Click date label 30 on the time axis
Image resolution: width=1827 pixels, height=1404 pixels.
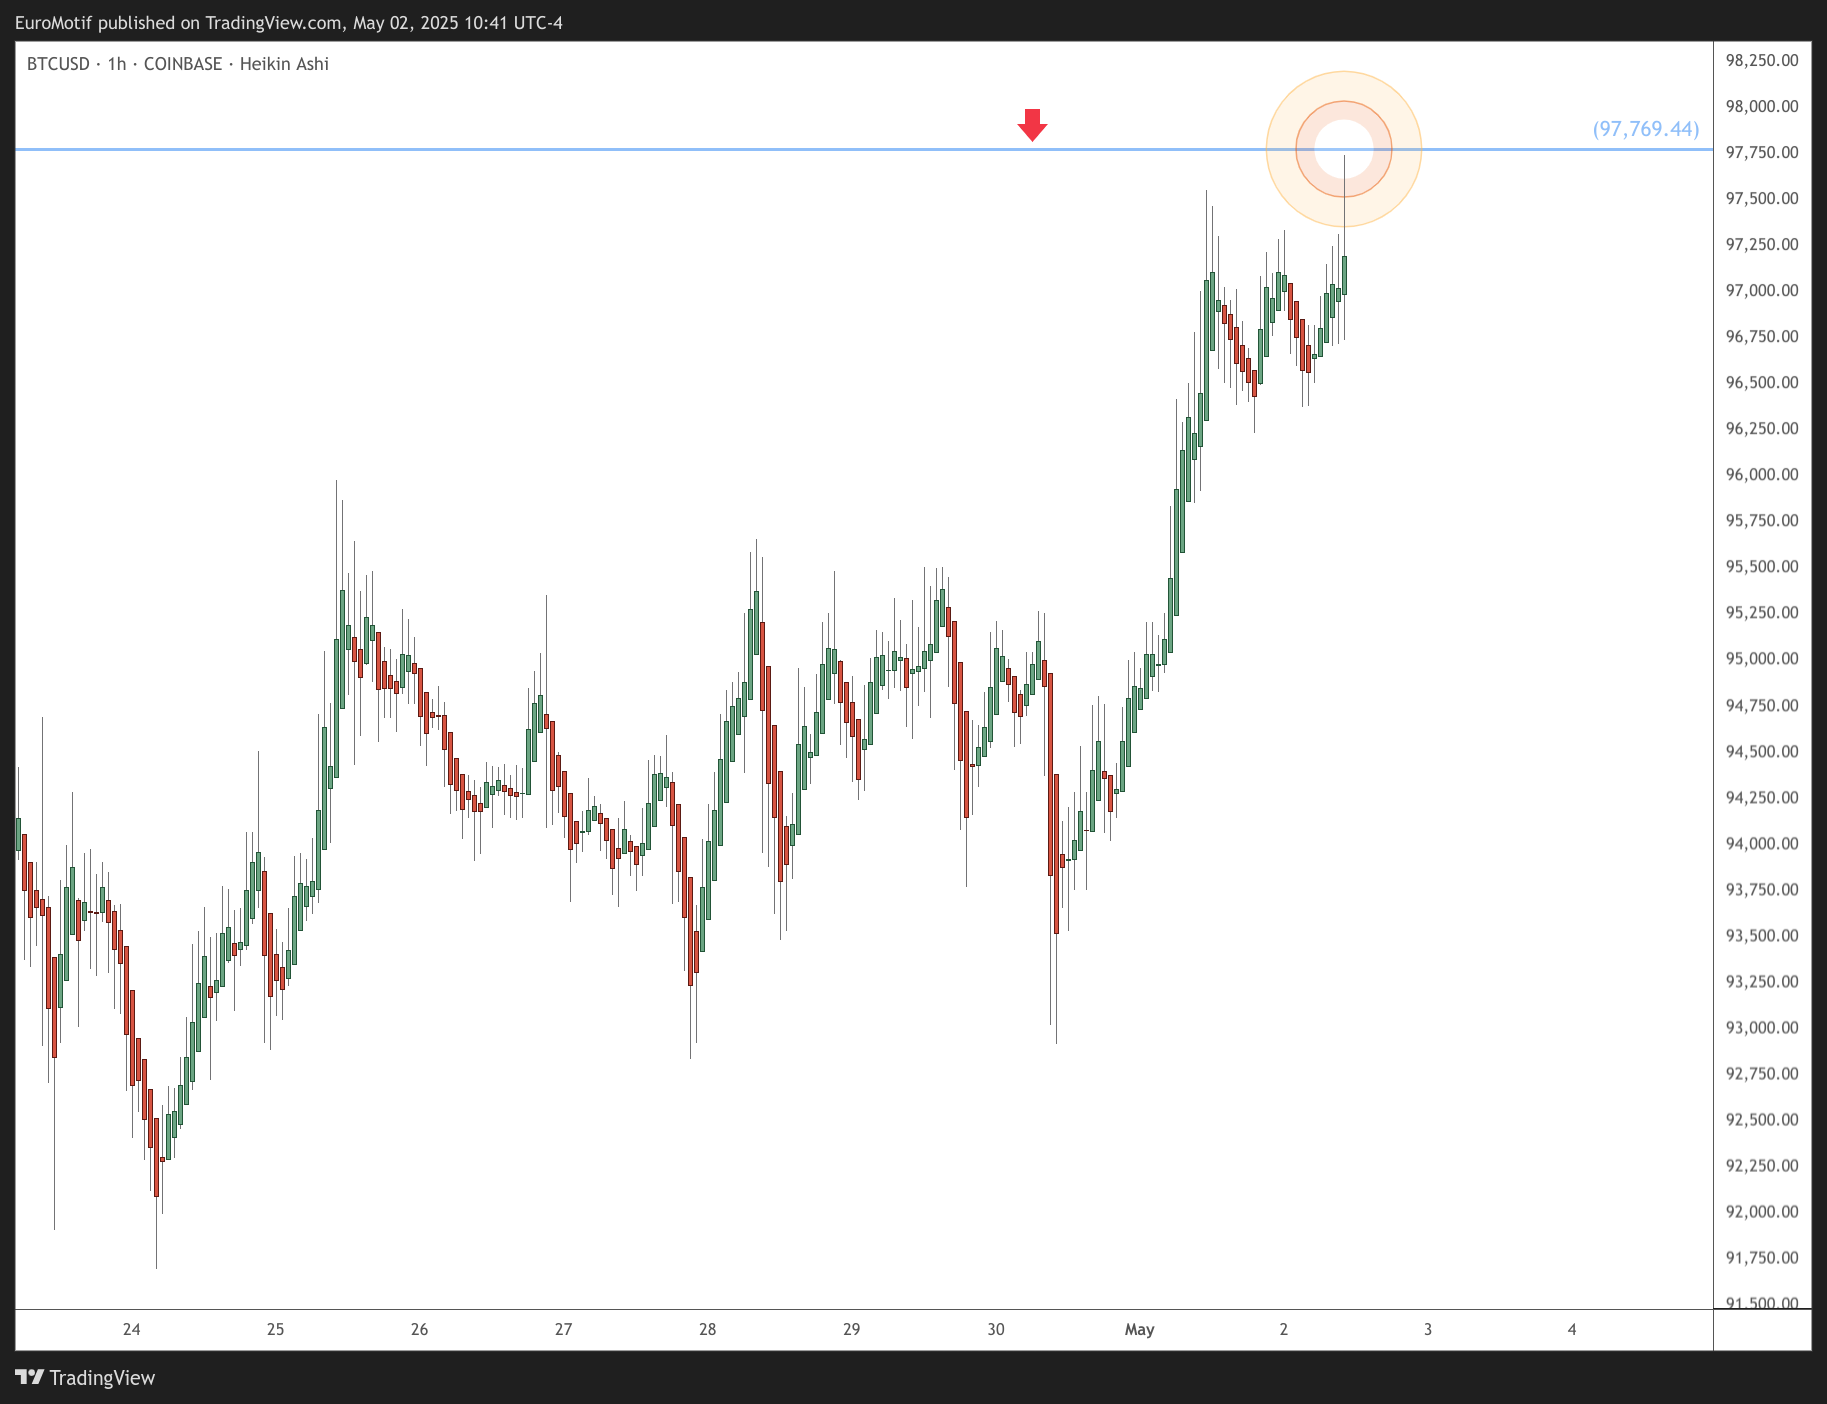pos(995,1329)
